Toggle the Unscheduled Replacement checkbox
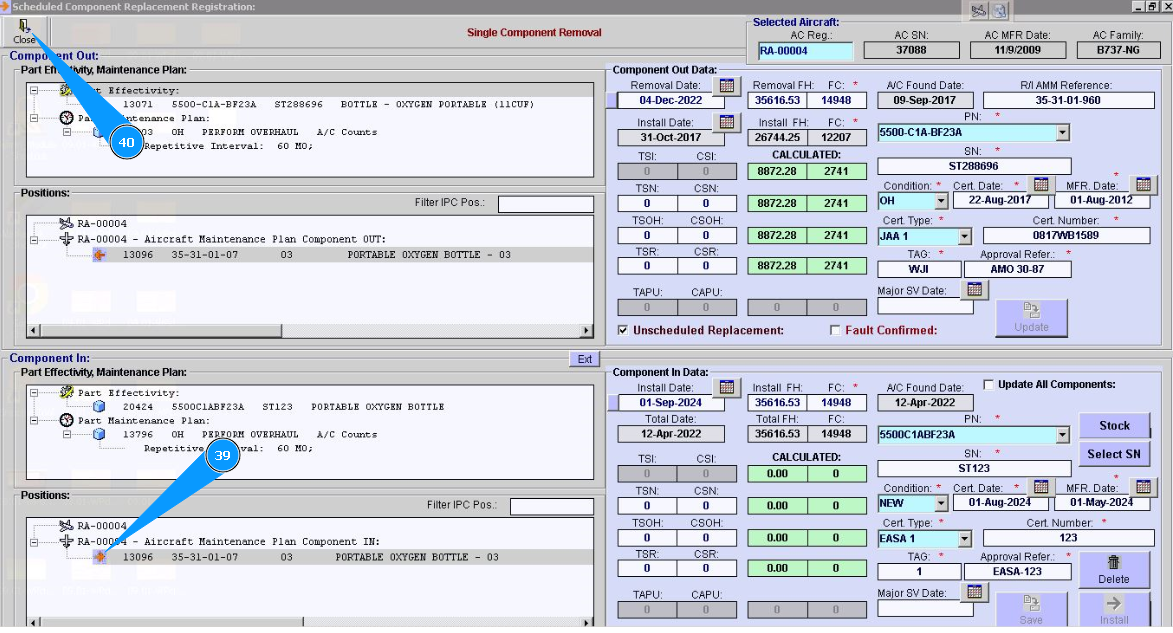Screen dimensions: 1173x633 (624, 330)
